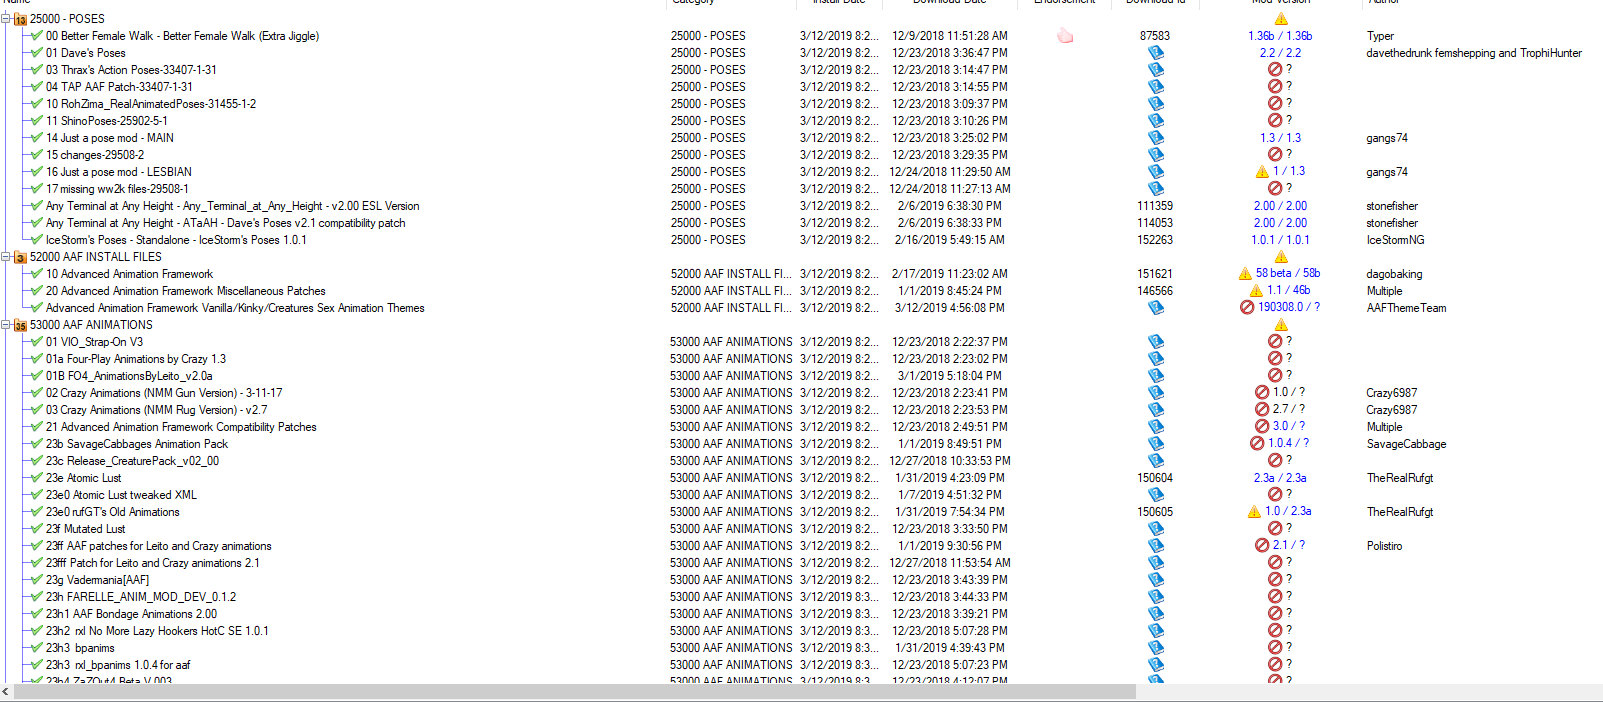Select the 10 RohZima_RealAnimatedPoses-31455-1-2 row
The image size is (1603, 702).
tap(151, 104)
